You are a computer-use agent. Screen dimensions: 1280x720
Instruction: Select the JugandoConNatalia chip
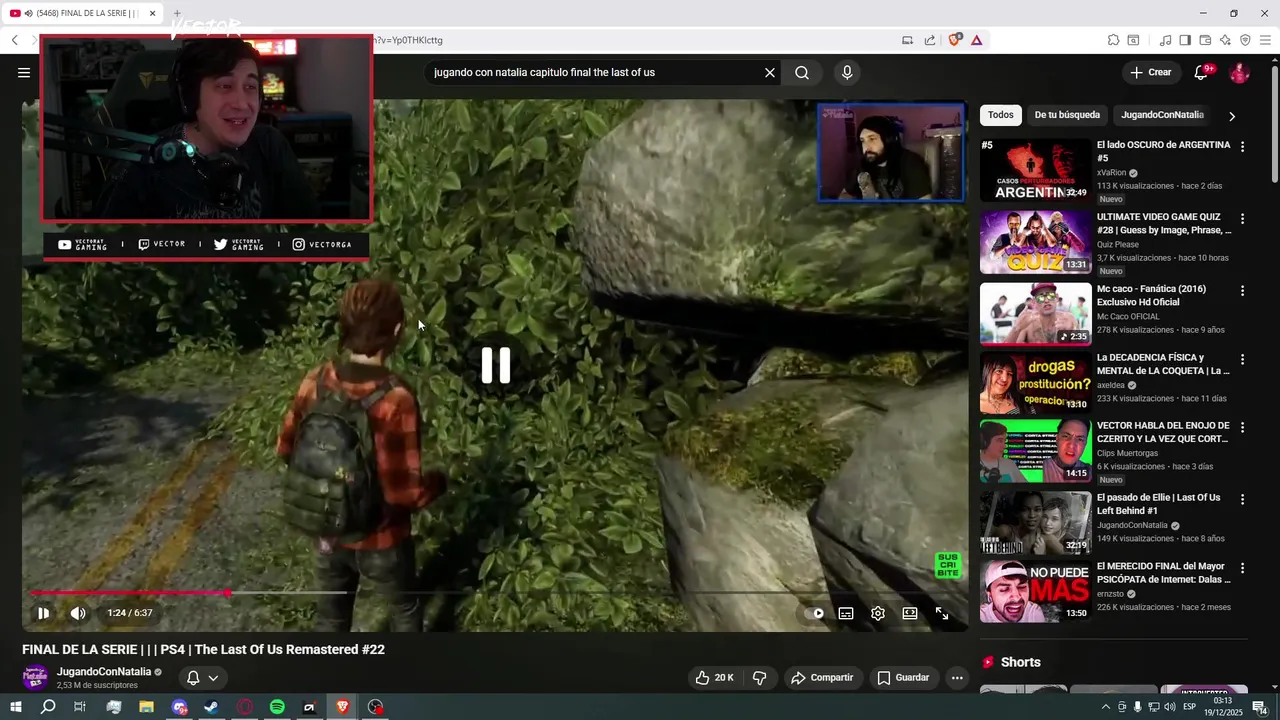click(1162, 115)
